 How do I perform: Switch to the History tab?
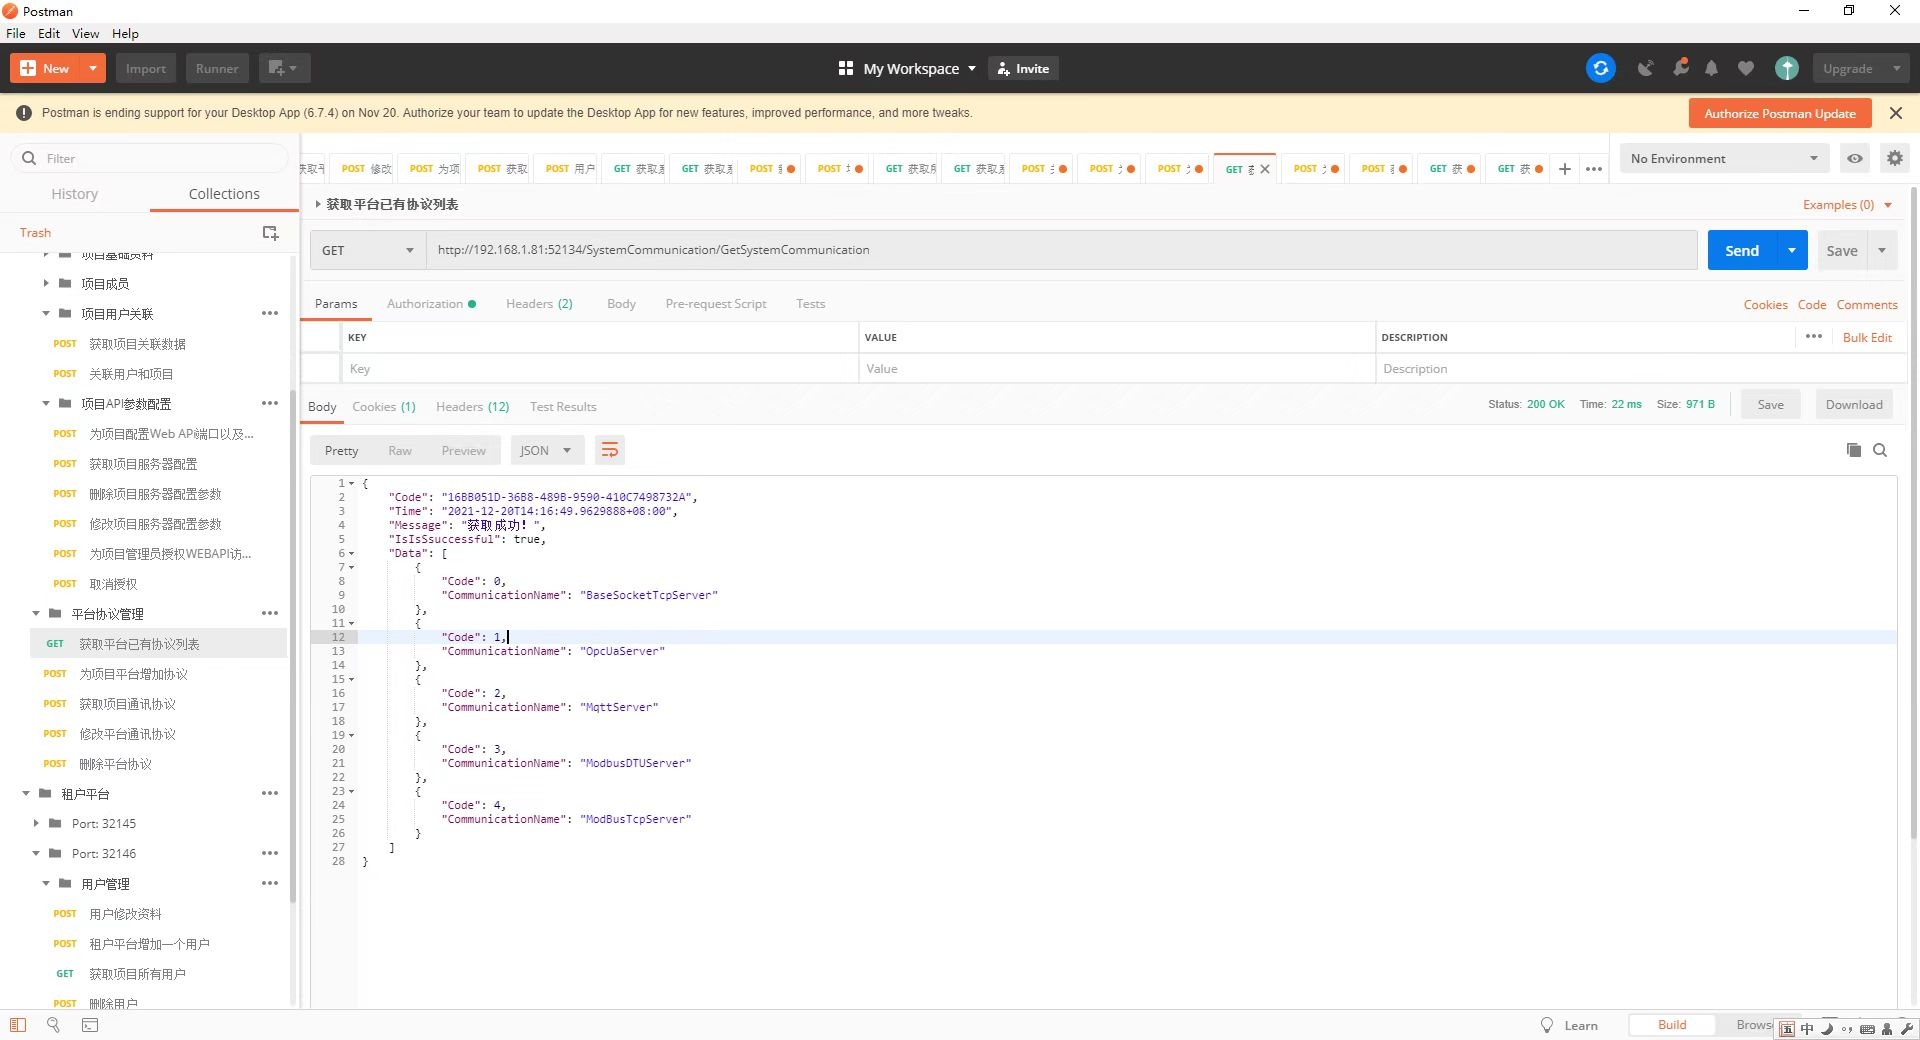tap(75, 194)
